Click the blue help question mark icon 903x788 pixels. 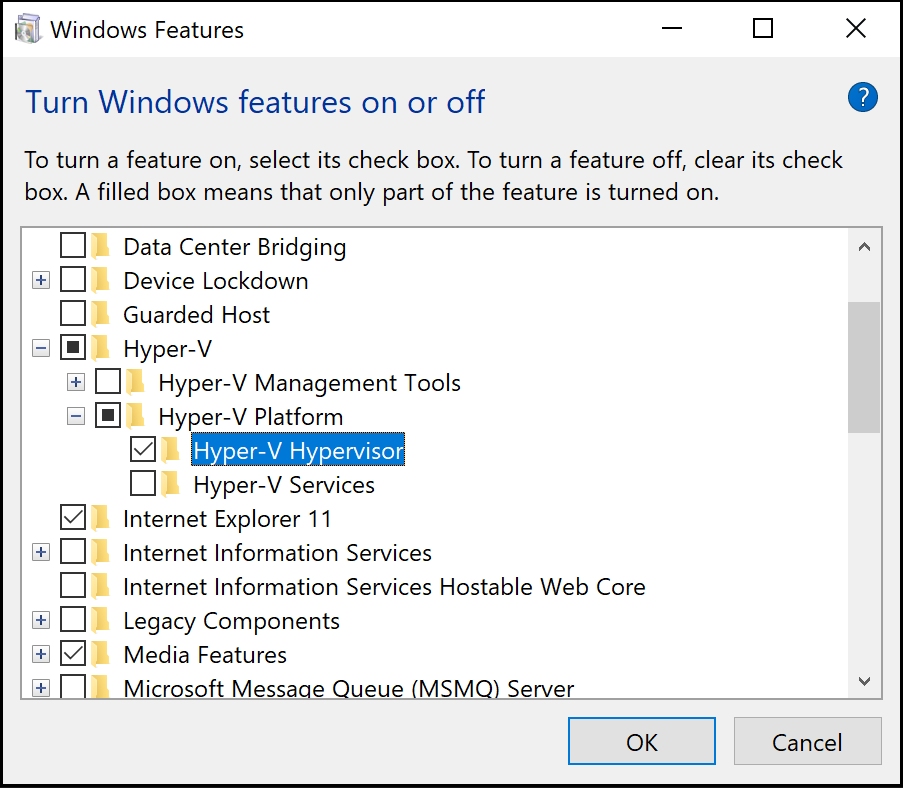[862, 98]
